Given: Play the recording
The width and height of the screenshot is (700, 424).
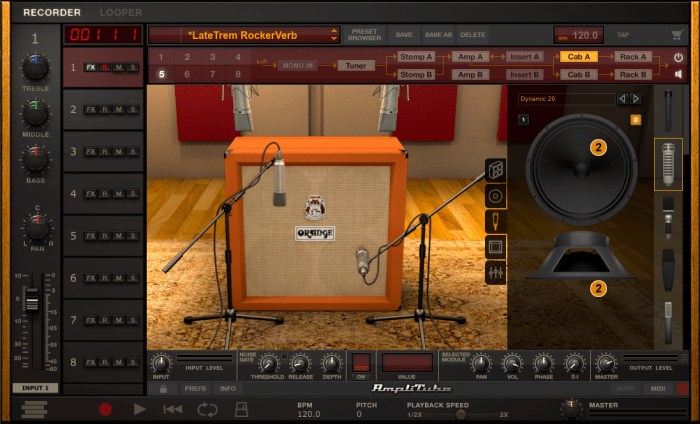Looking at the screenshot, I should click(x=139, y=409).
